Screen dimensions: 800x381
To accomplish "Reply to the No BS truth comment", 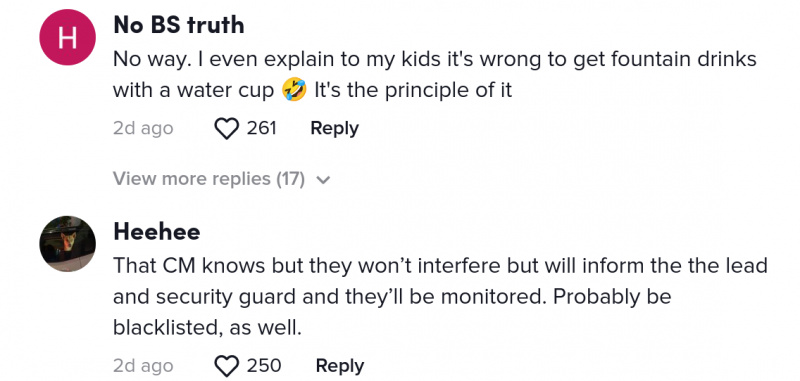I will [x=334, y=128].
